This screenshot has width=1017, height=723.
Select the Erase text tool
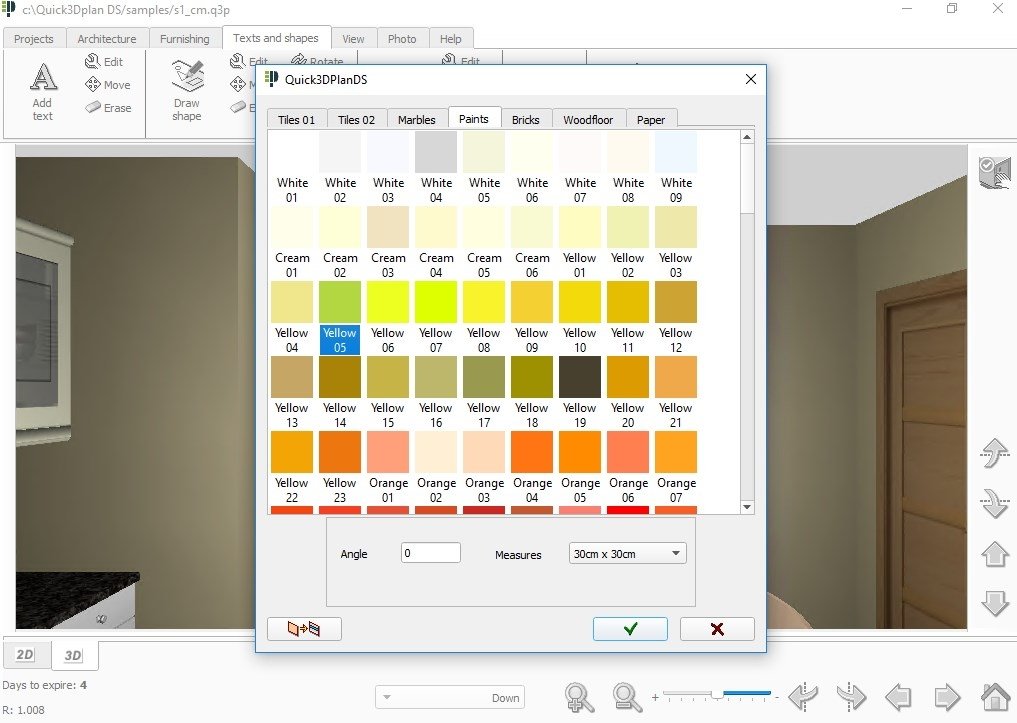pyautogui.click(x=108, y=108)
